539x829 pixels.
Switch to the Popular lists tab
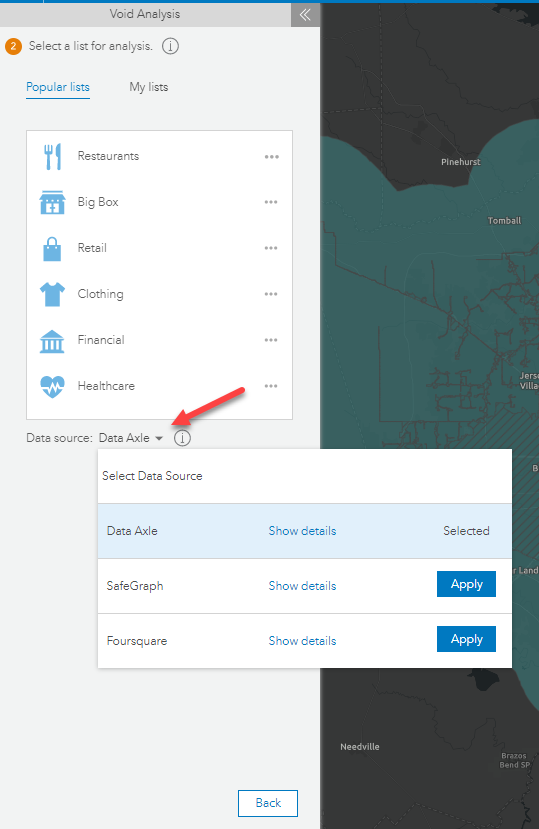coord(58,87)
